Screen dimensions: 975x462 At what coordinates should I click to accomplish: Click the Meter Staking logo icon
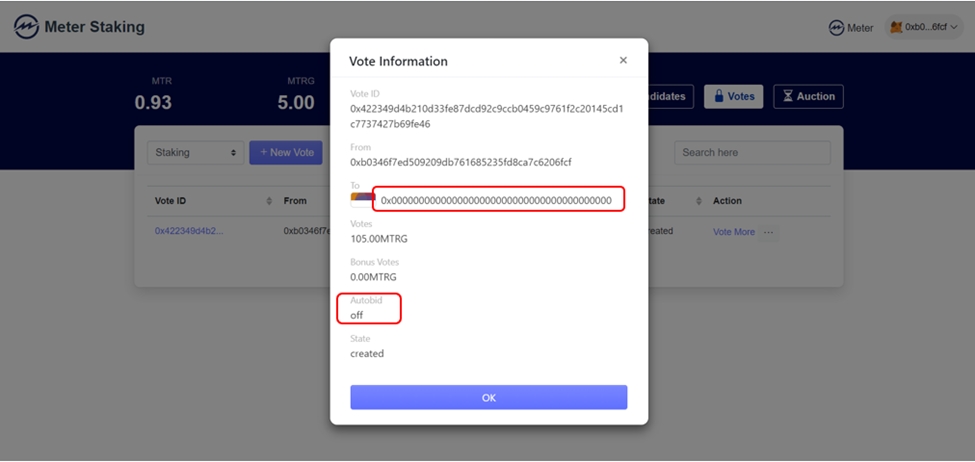(x=26, y=27)
